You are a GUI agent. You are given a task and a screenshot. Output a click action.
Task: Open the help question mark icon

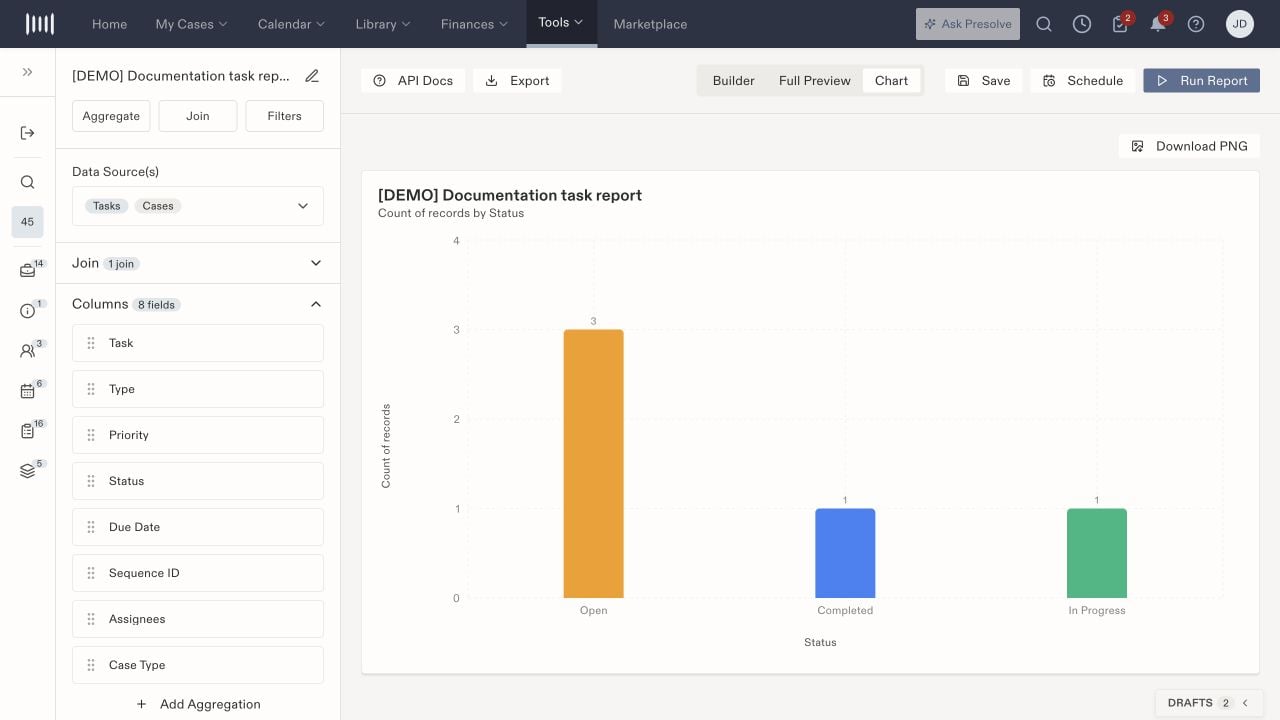[1196, 24]
